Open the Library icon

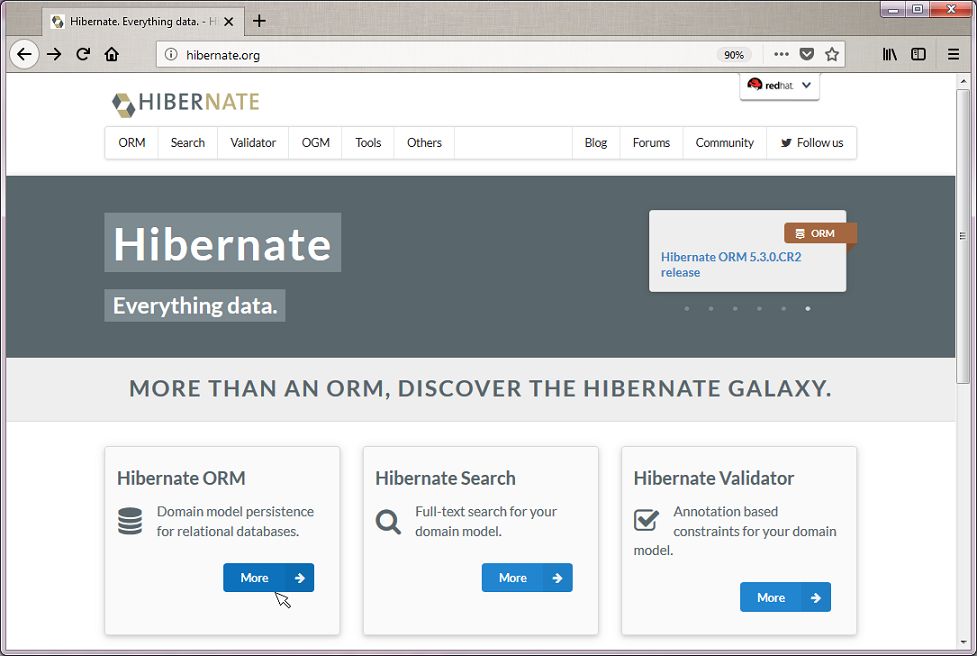(890, 54)
